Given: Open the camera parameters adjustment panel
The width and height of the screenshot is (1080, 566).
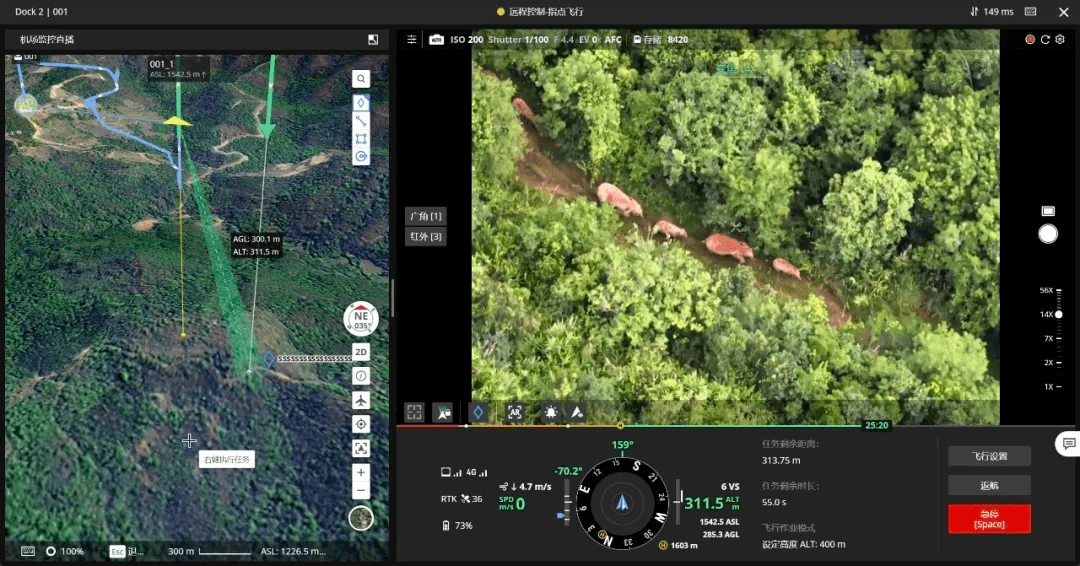Looking at the screenshot, I should pyautogui.click(x=412, y=40).
